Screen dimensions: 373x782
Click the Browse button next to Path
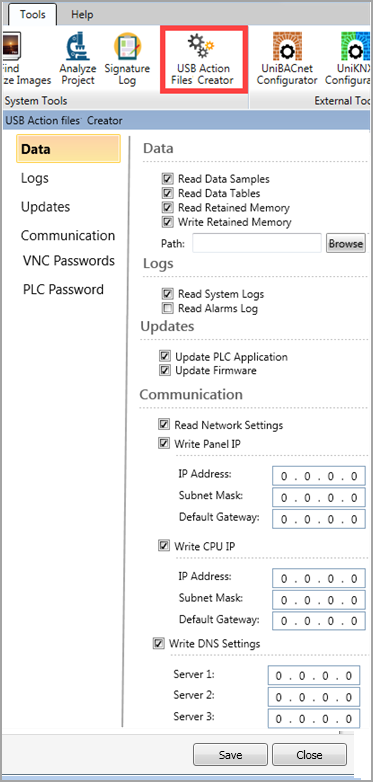pos(346,243)
